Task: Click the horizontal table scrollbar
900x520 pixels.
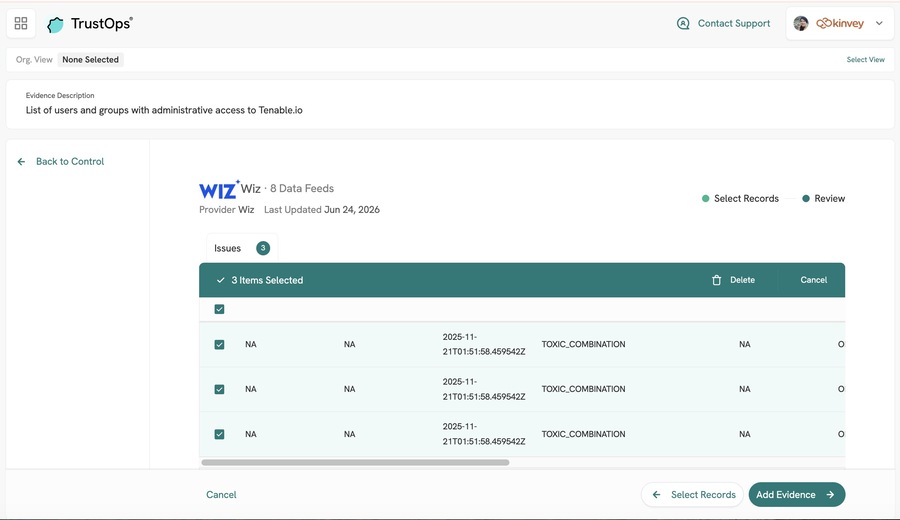Action: [x=355, y=463]
